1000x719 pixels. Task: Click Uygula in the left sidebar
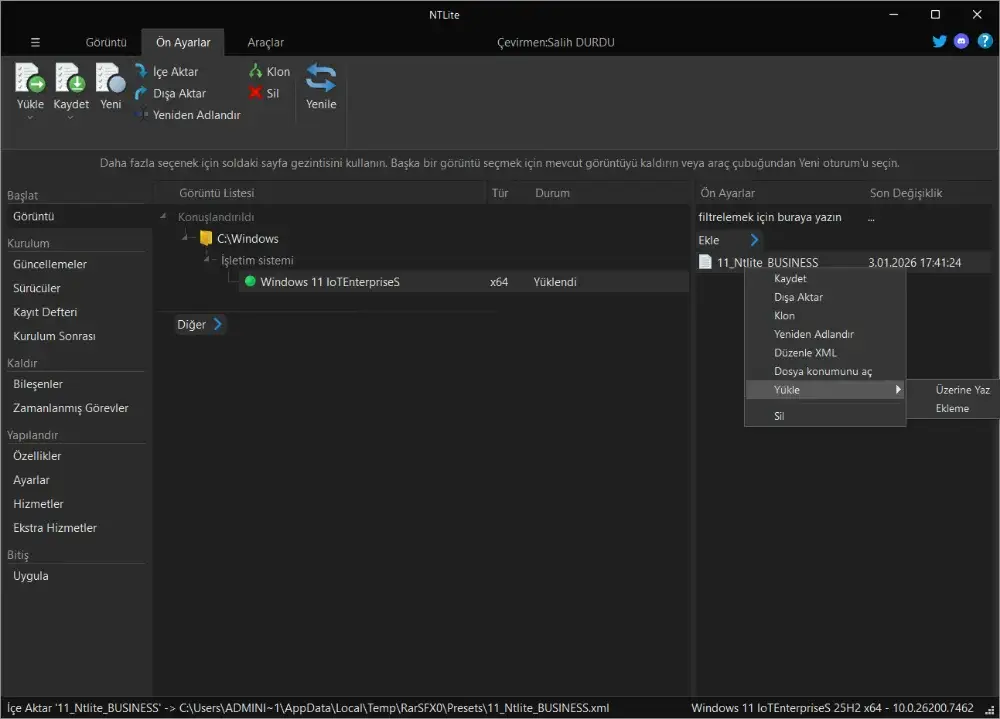pos(31,576)
